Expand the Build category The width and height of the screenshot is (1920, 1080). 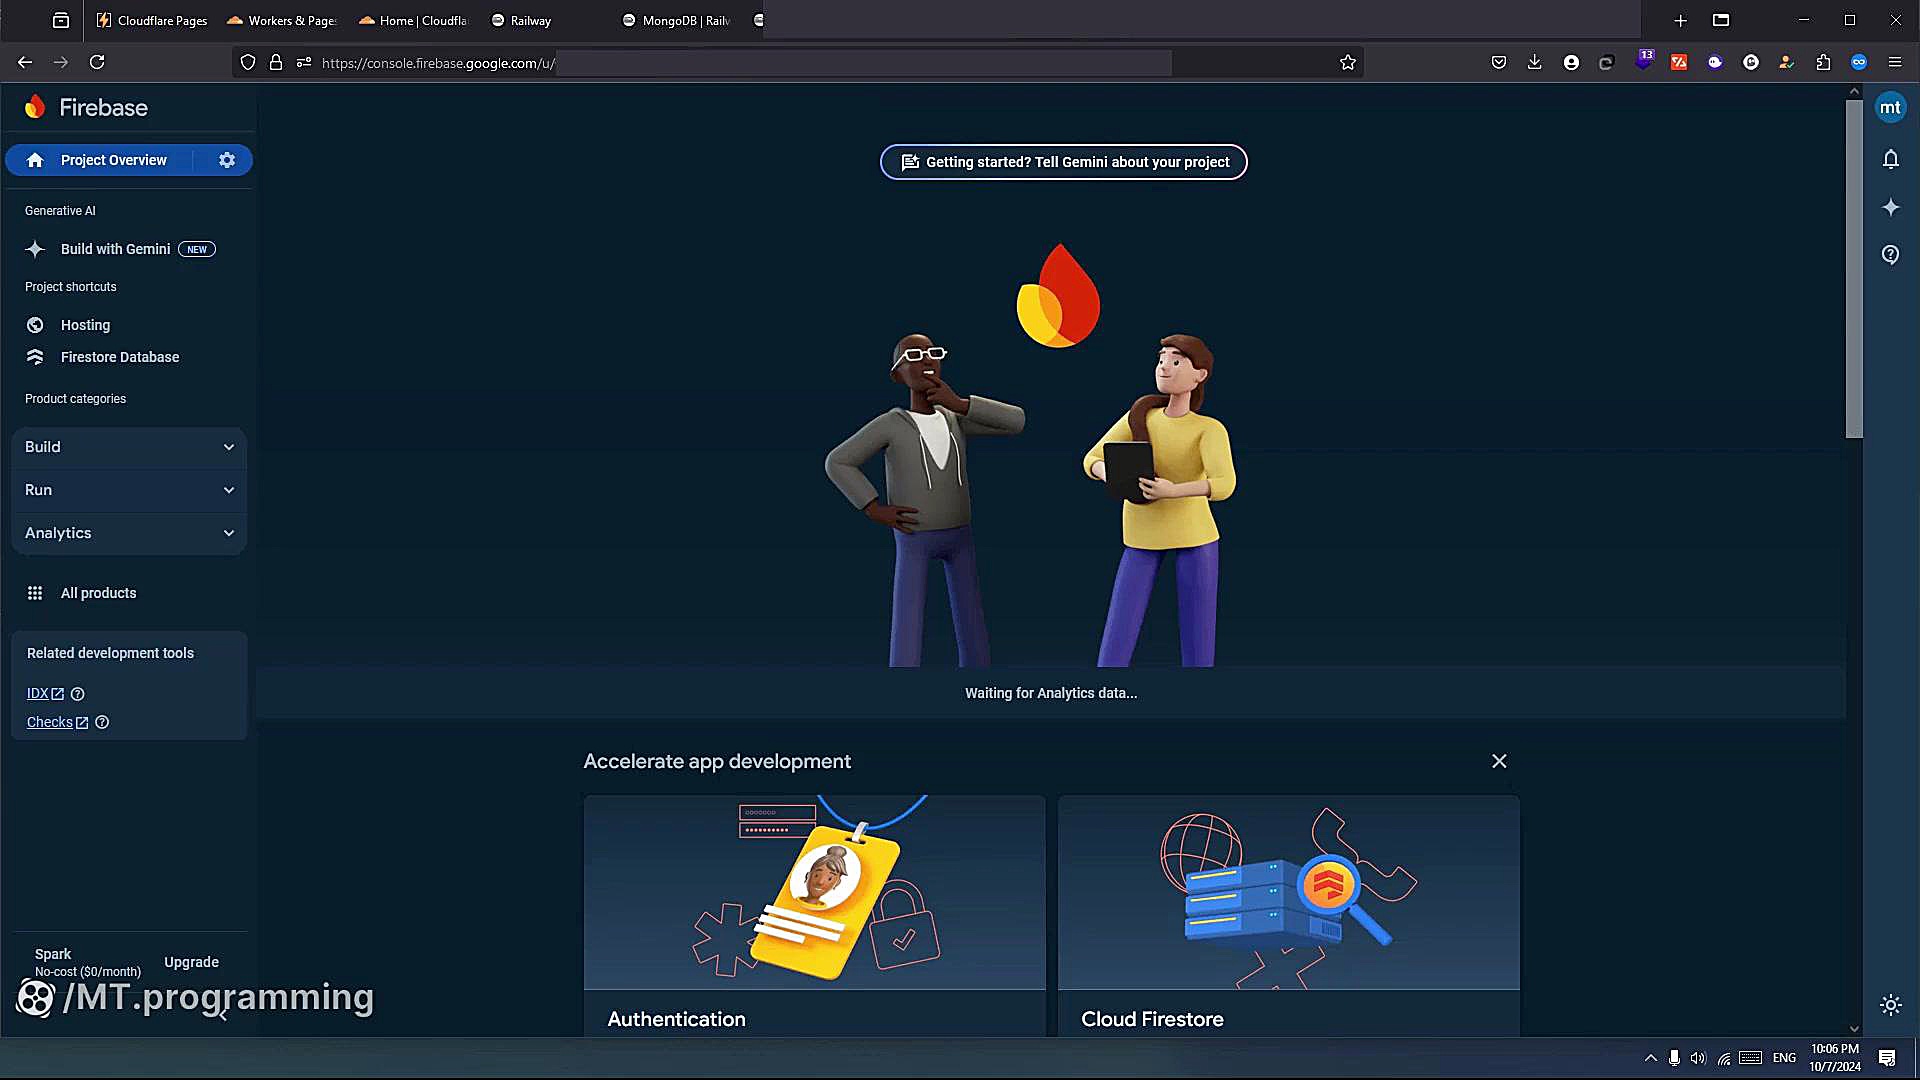[129, 447]
